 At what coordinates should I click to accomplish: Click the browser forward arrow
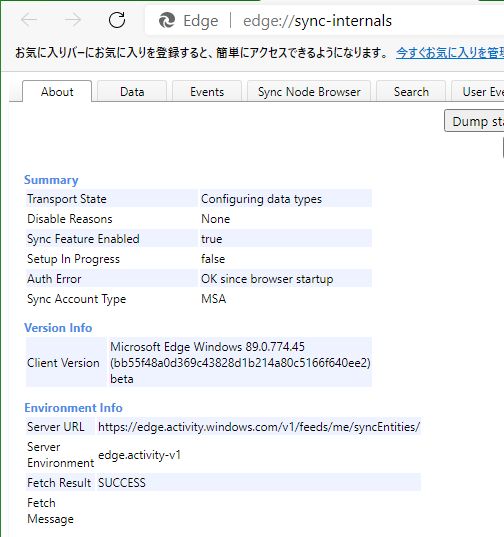click(73, 20)
